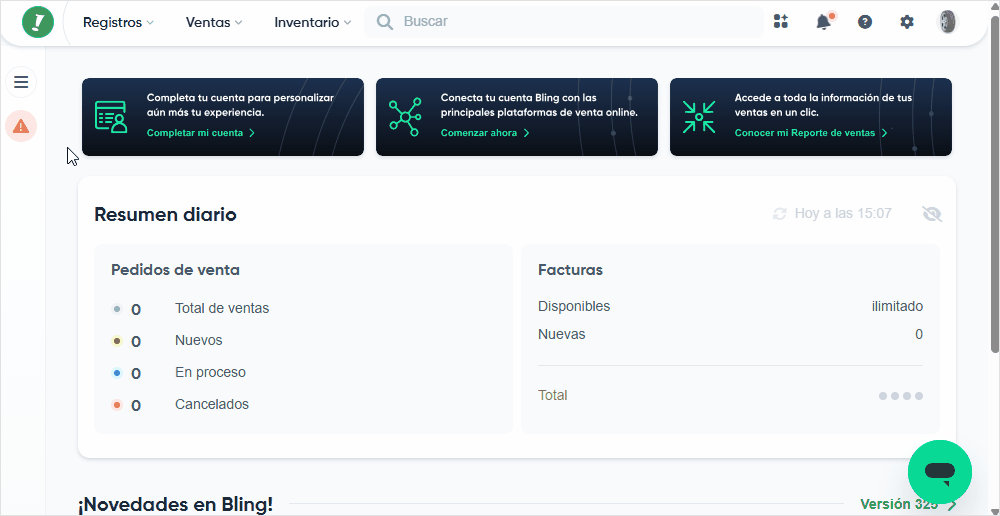This screenshot has width=1000, height=516.
Task: Open the Inventario menu
Action: tap(312, 22)
